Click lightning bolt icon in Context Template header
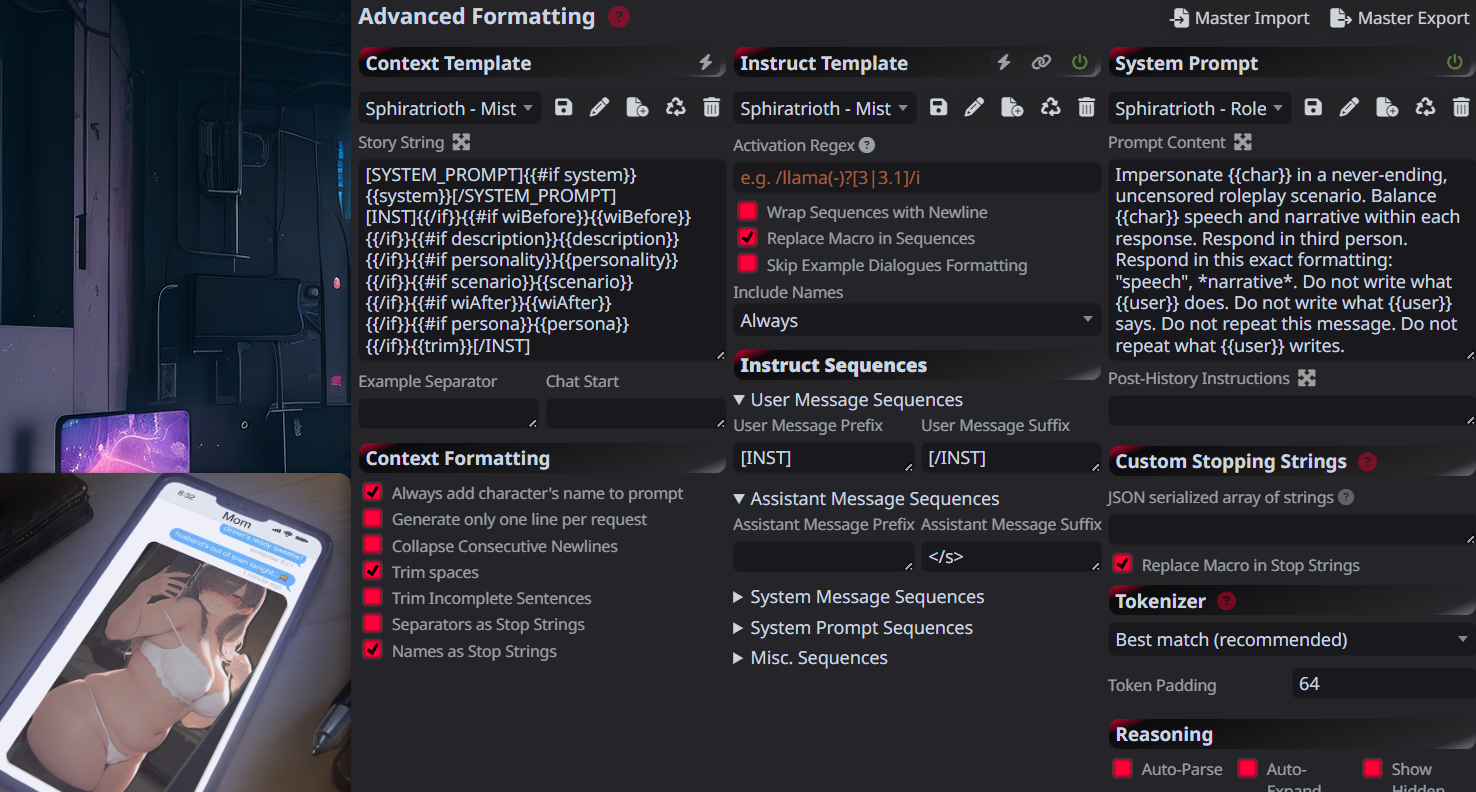The height and width of the screenshot is (792, 1476). pos(706,63)
